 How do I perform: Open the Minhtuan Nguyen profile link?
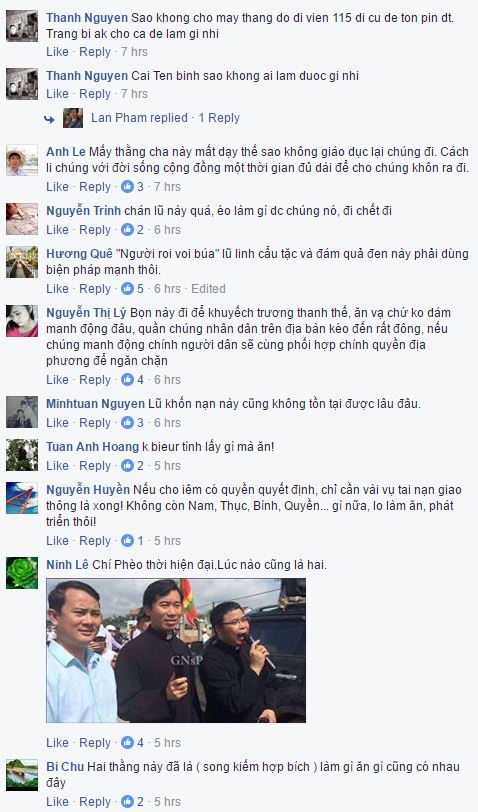coord(95,403)
